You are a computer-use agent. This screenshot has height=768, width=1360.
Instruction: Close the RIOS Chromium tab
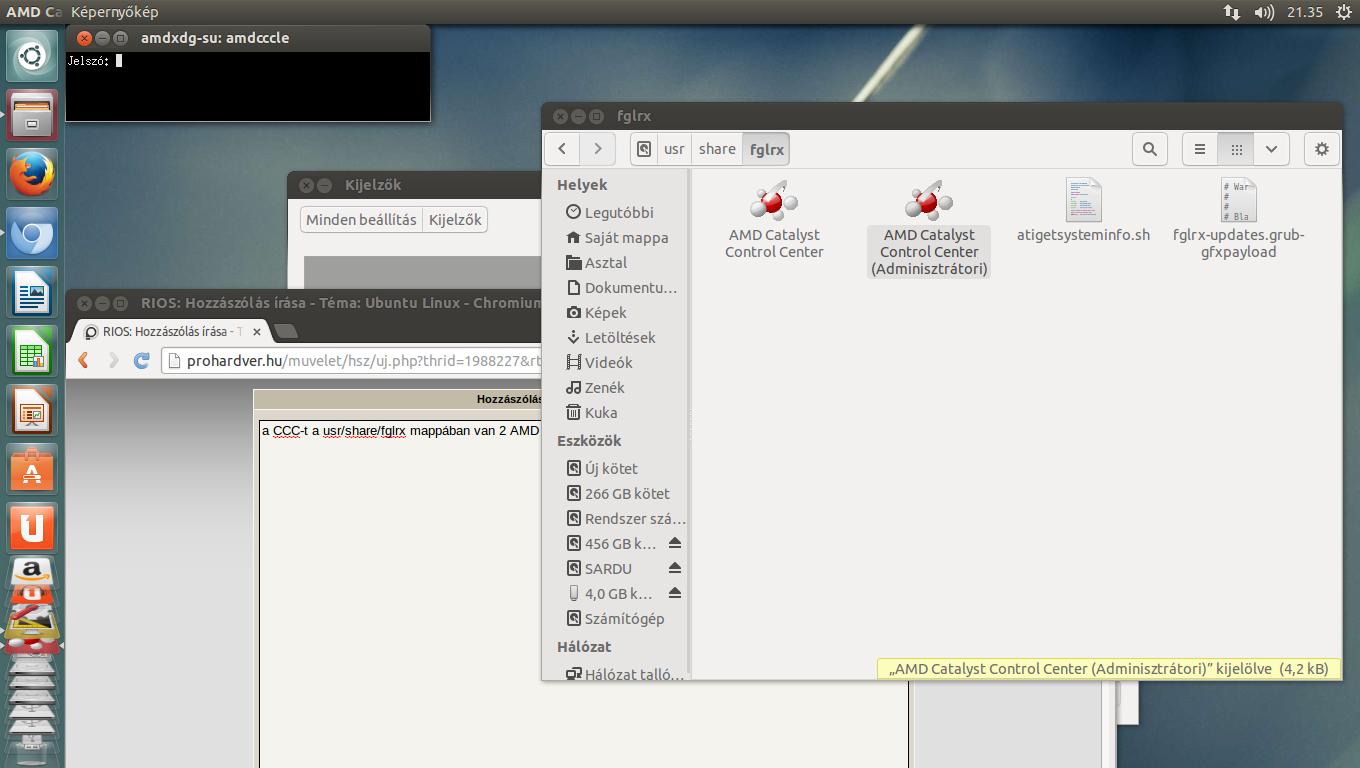pos(257,331)
